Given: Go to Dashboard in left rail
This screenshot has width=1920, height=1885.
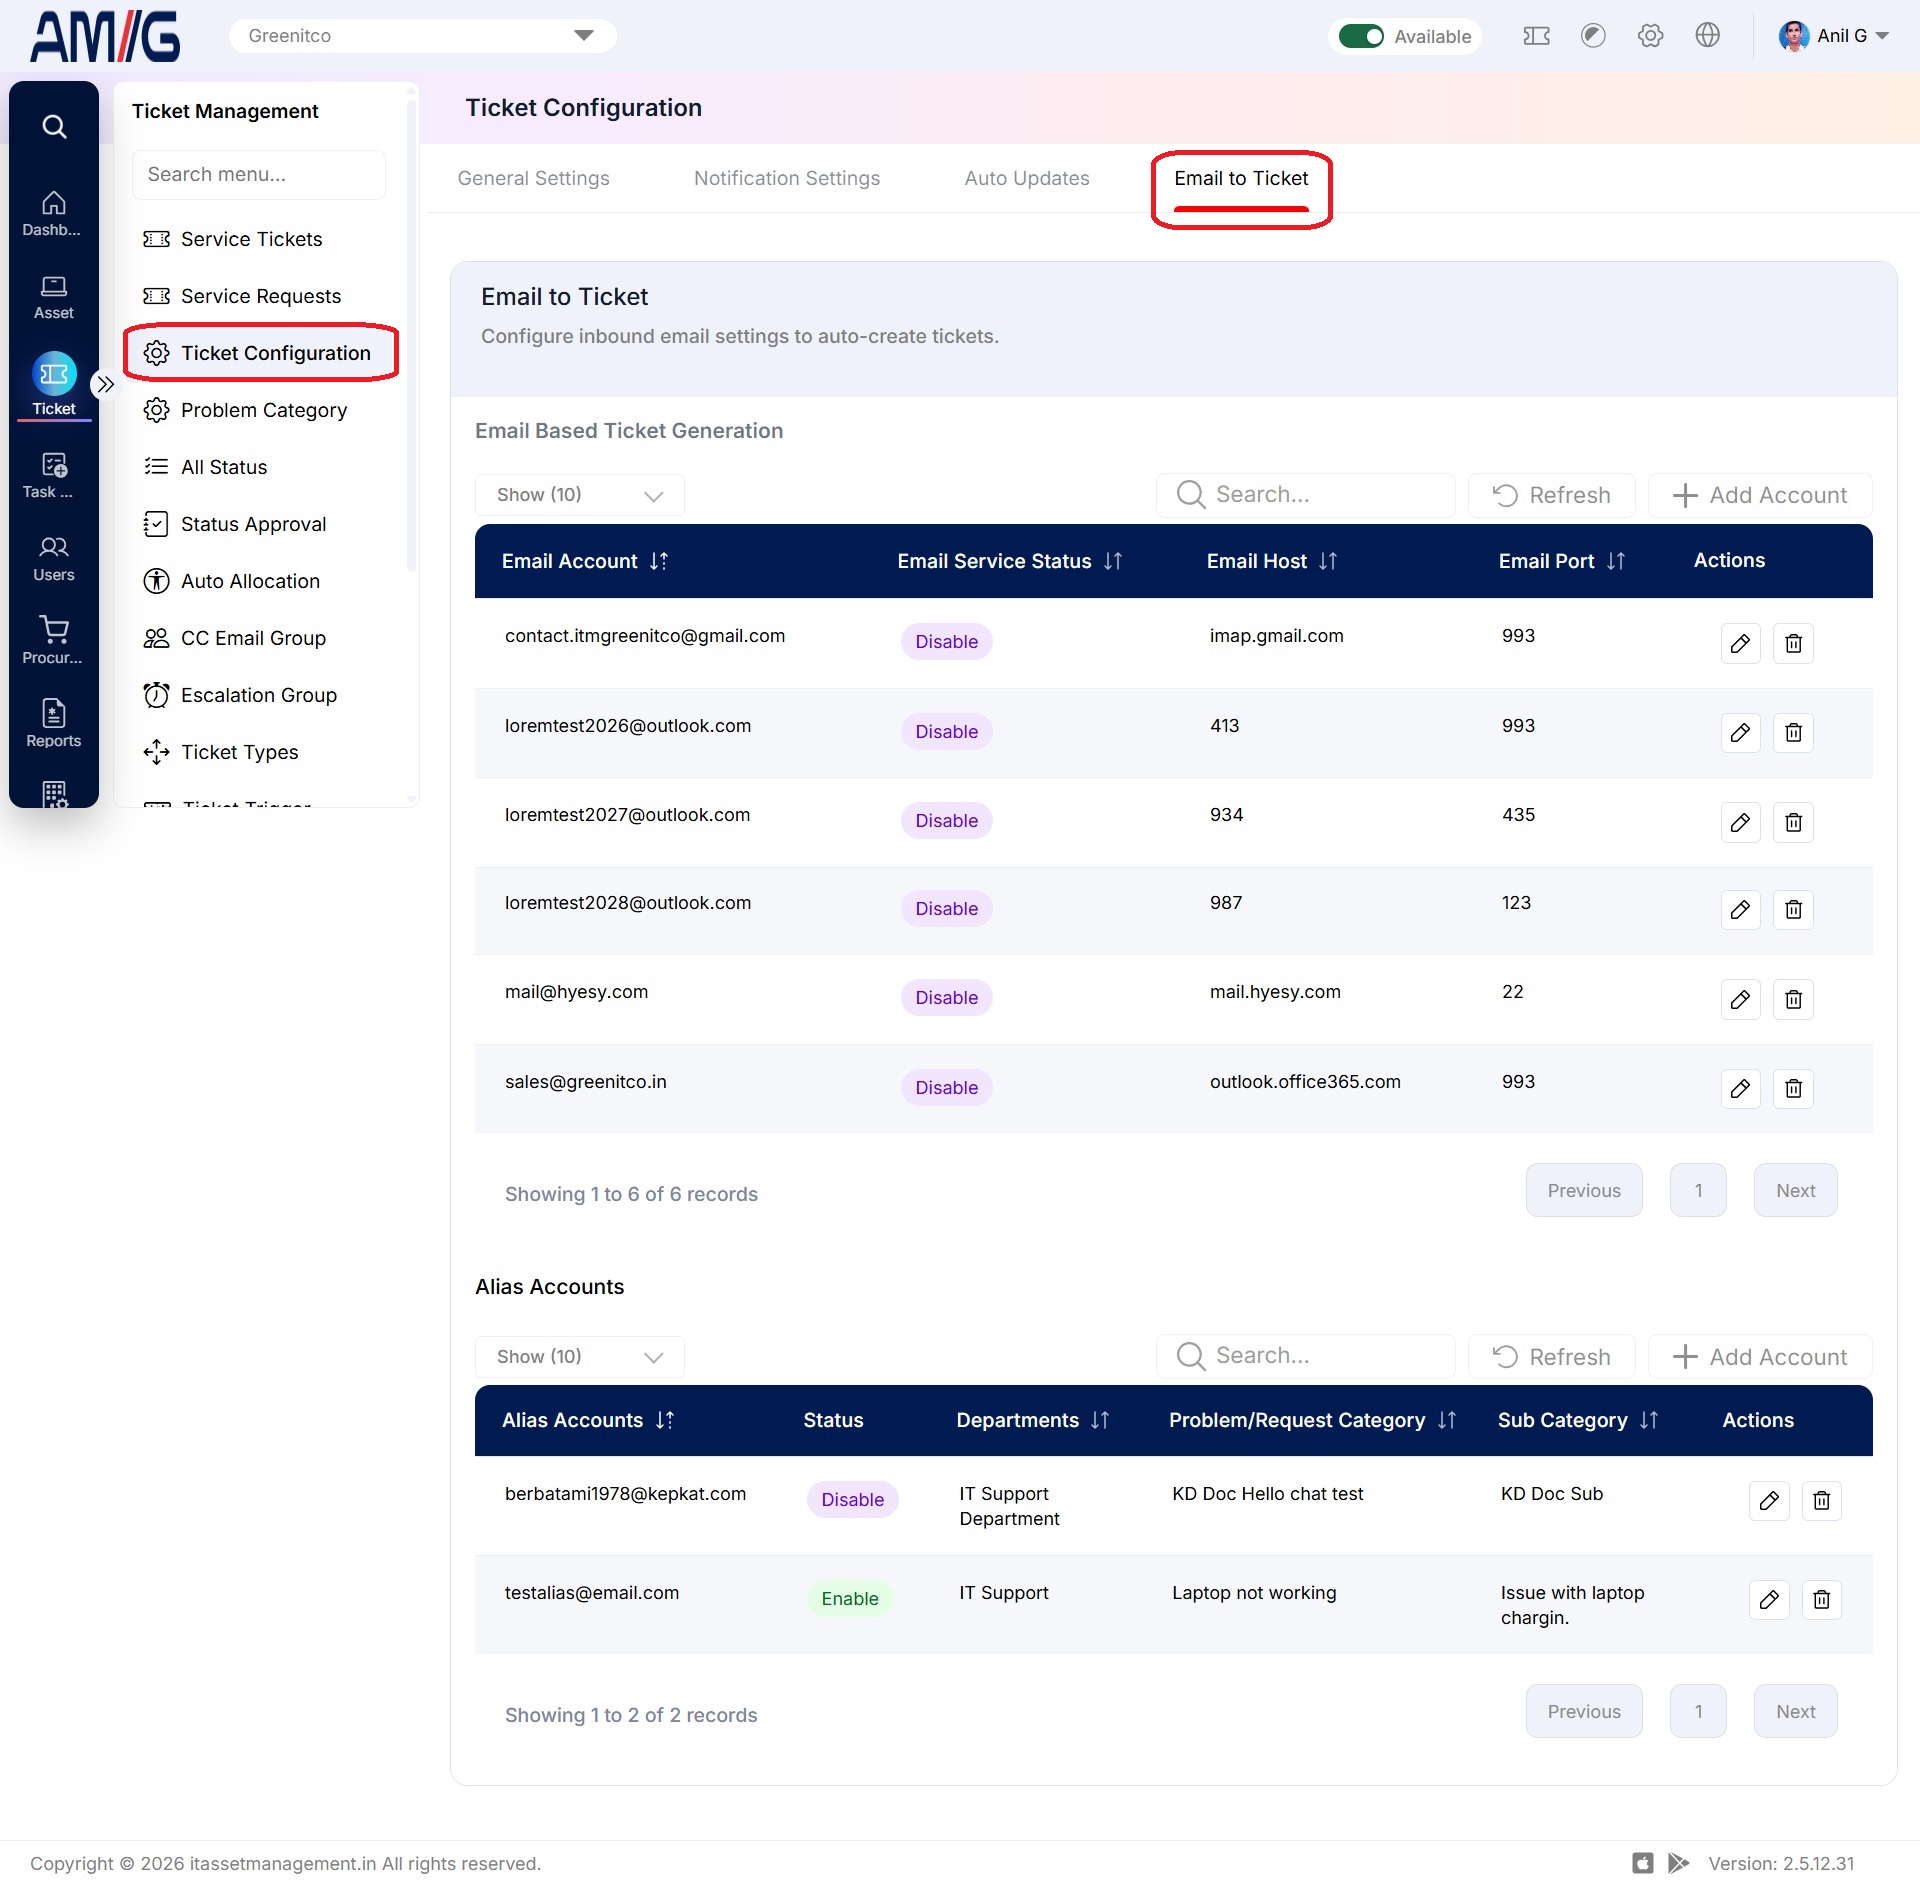Looking at the screenshot, I should (x=53, y=213).
